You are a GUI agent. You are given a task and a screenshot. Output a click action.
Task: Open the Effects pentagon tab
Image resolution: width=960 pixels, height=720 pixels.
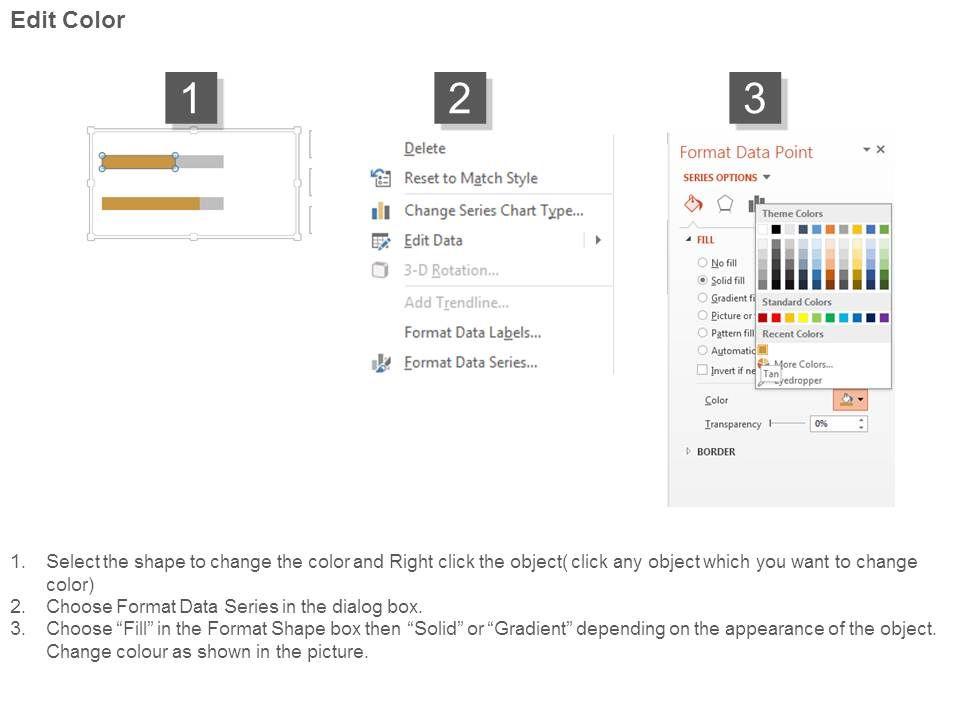[x=725, y=203]
